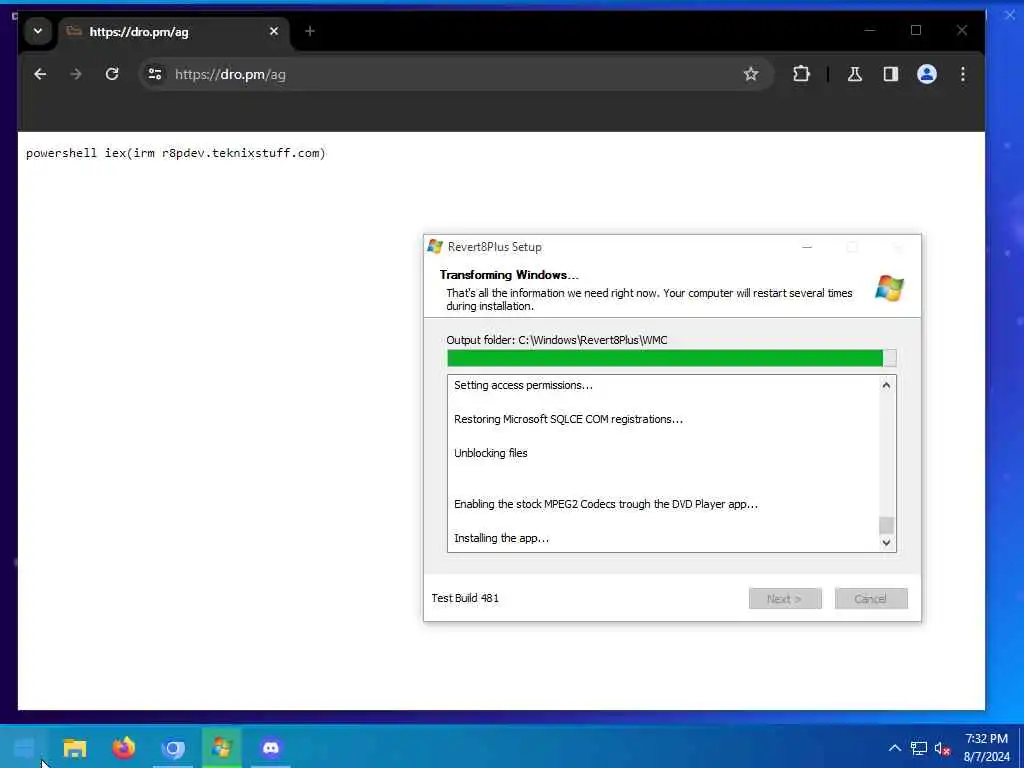
Task: Click the browser forward arrow
Action: [x=76, y=74]
